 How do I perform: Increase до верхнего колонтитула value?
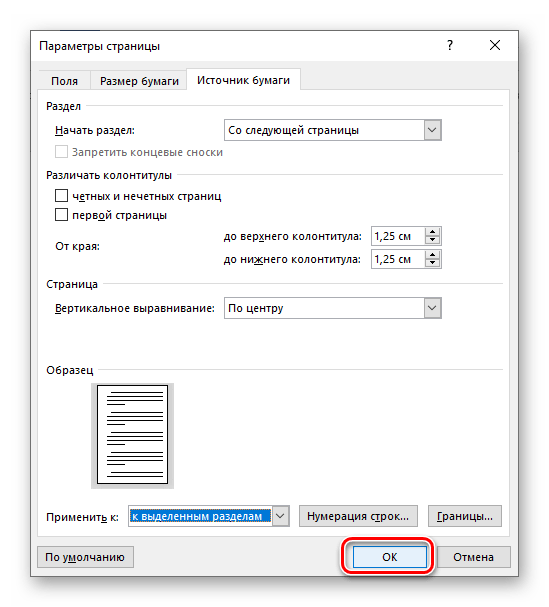tap(432, 231)
